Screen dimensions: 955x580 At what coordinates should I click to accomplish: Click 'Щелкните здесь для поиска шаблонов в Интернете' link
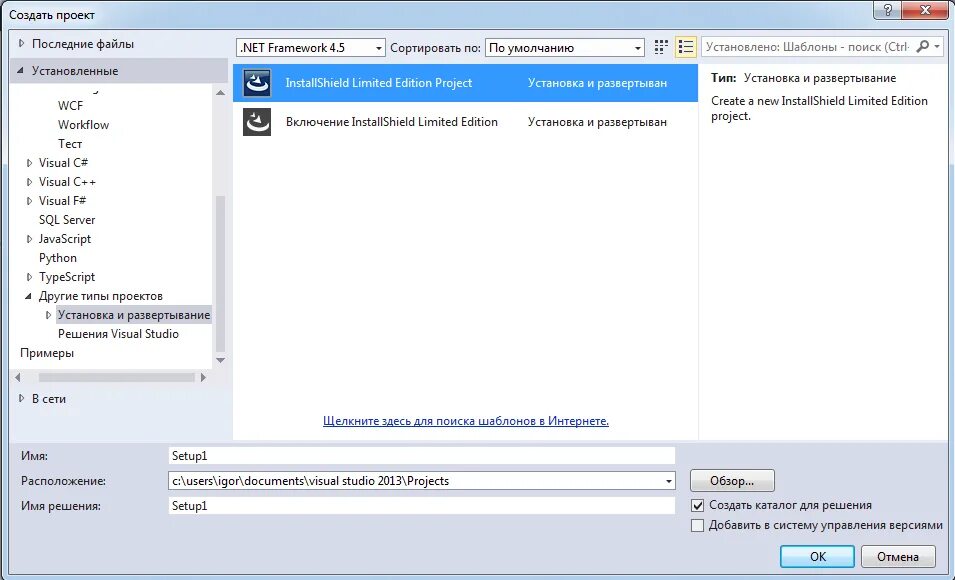coord(466,420)
